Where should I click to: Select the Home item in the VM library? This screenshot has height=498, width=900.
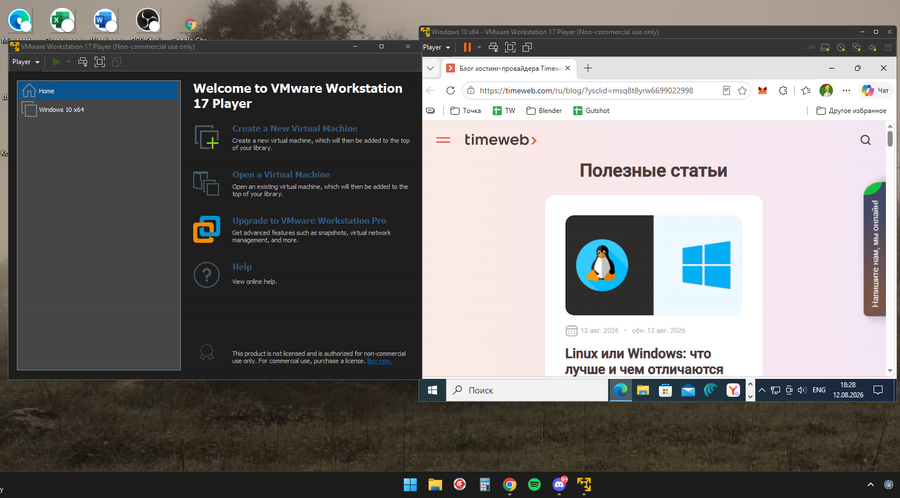tap(98, 91)
